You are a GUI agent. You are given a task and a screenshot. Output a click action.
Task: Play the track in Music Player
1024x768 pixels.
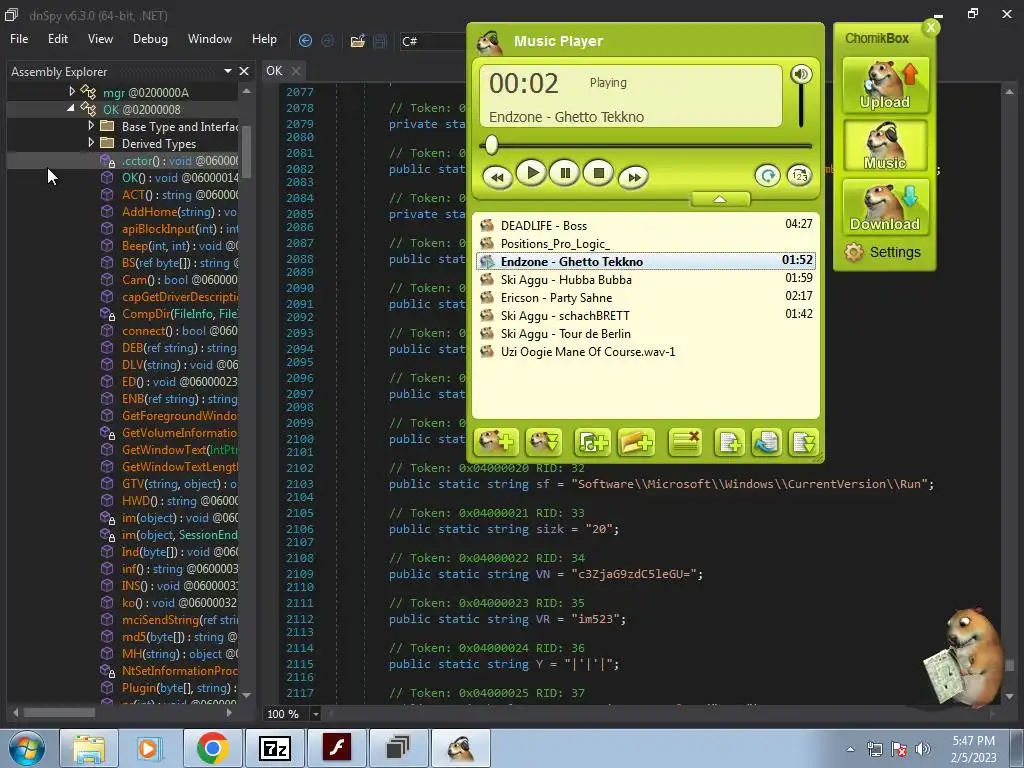tap(532, 173)
